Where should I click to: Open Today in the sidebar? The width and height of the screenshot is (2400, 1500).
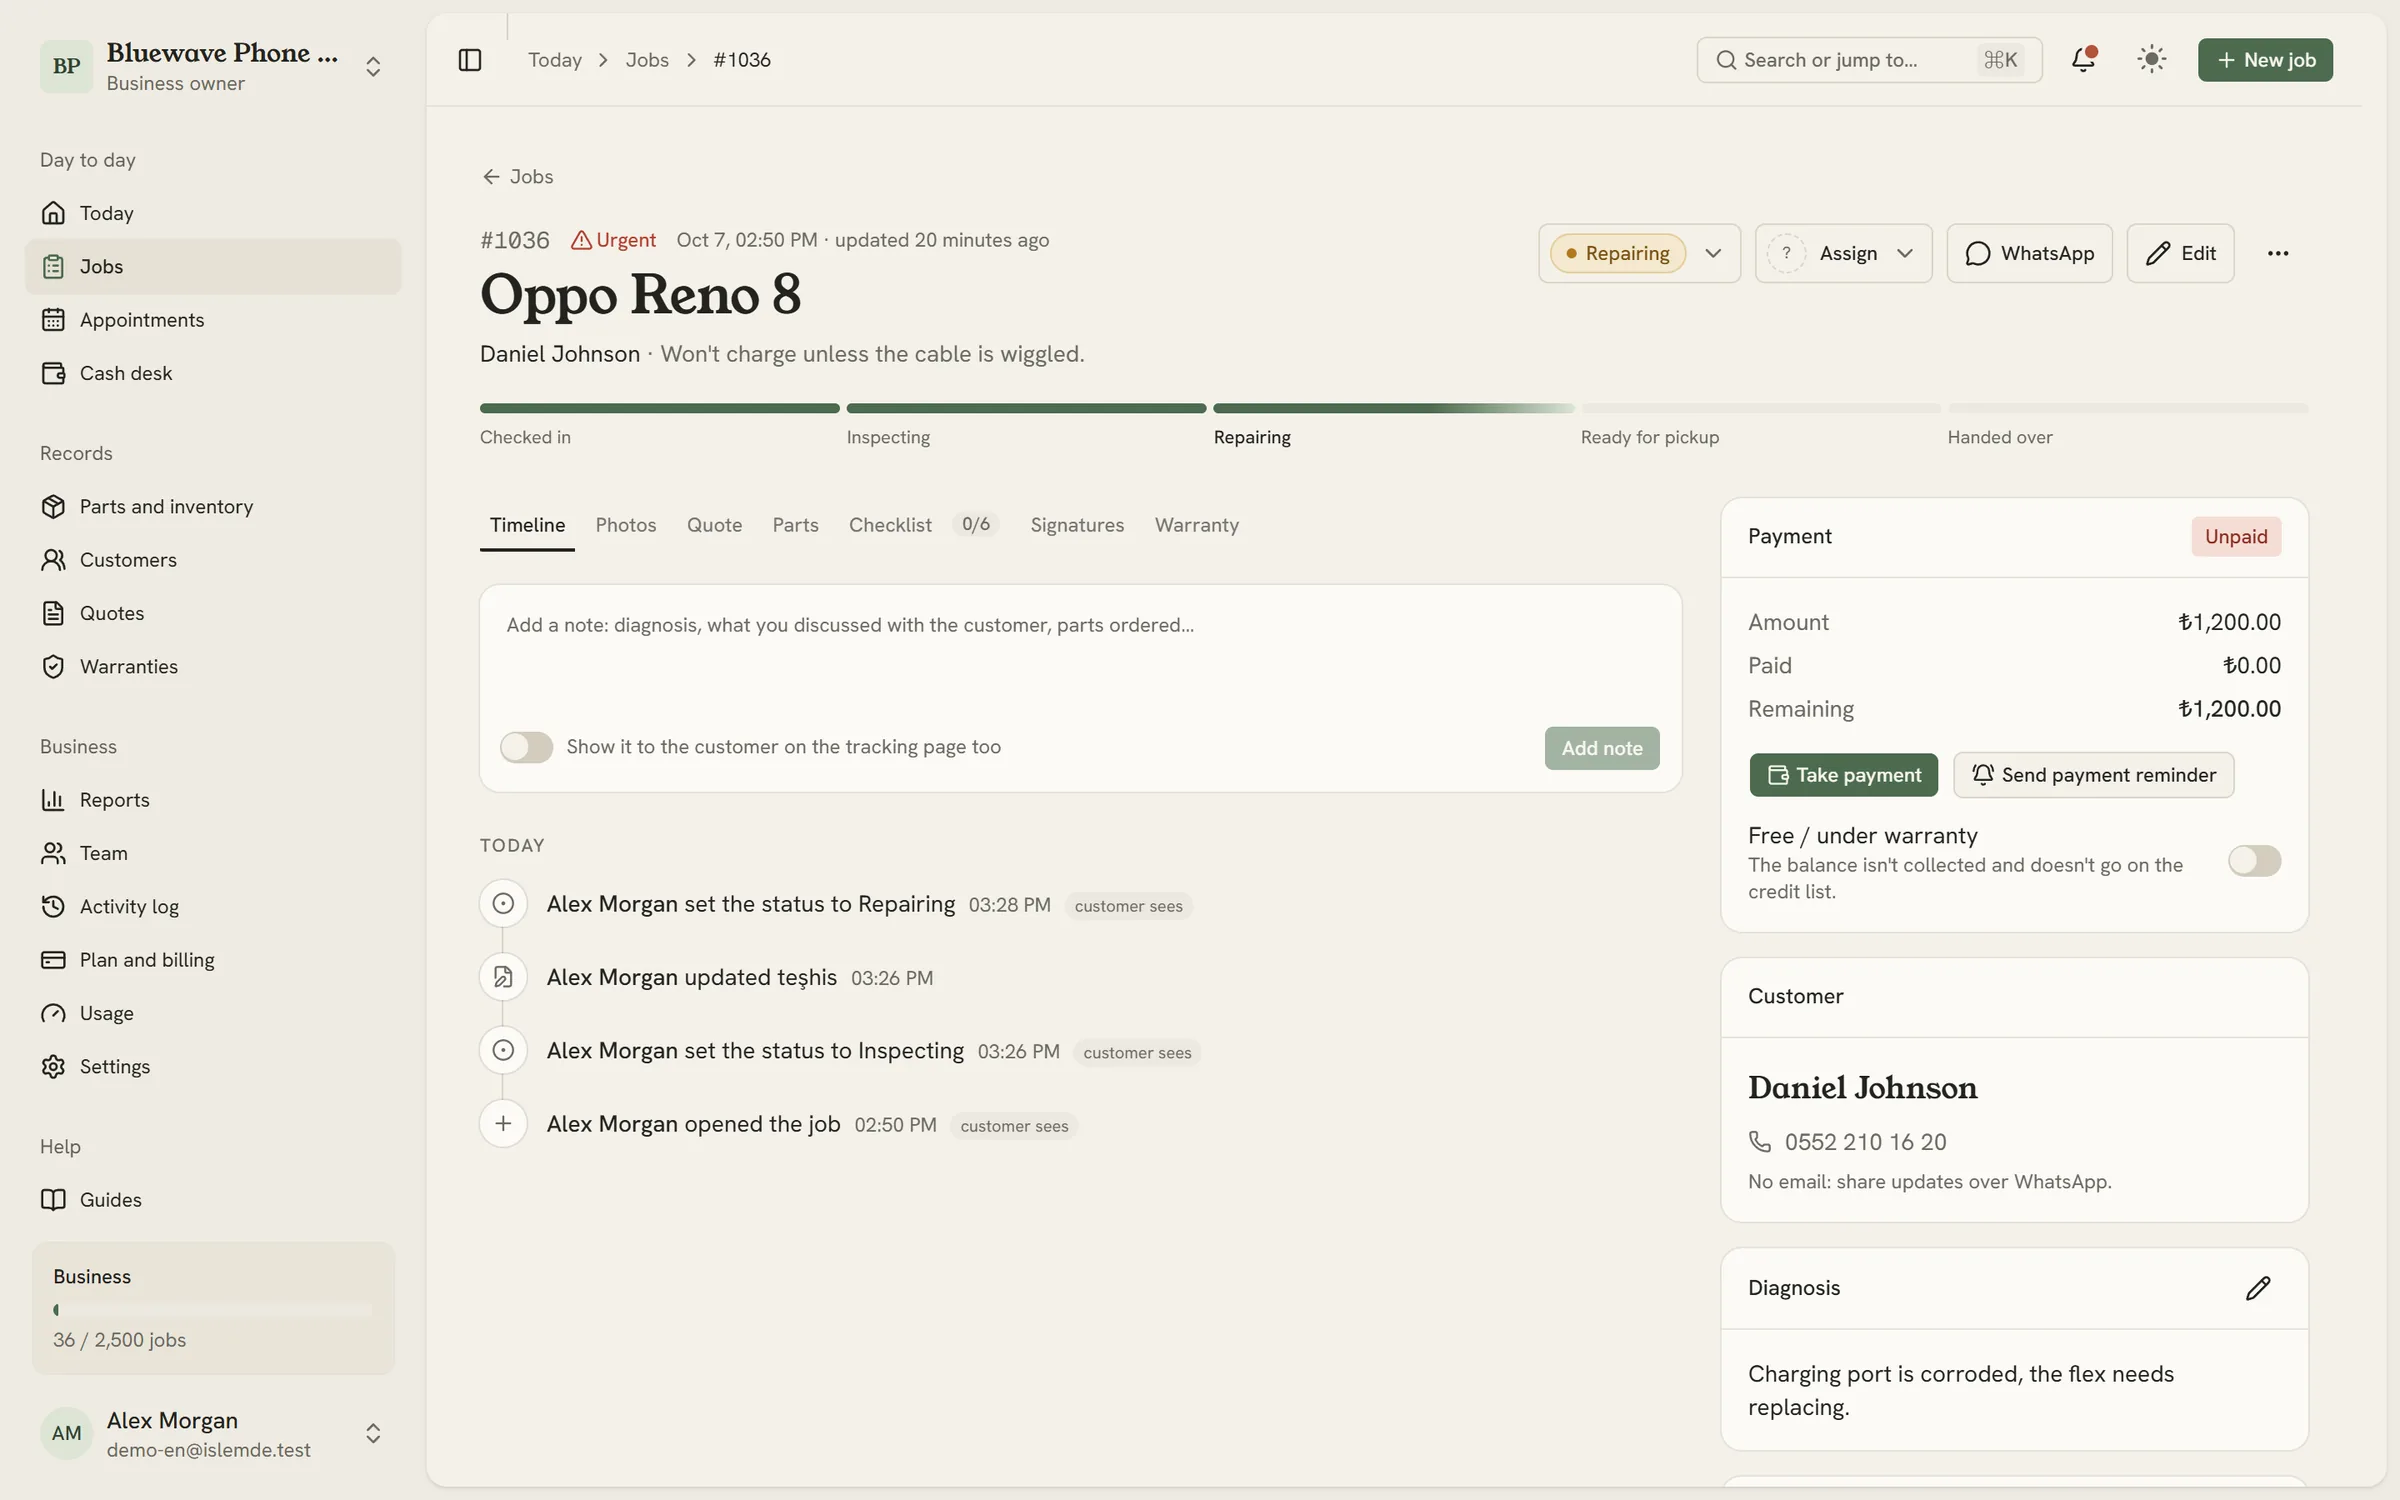(213, 213)
